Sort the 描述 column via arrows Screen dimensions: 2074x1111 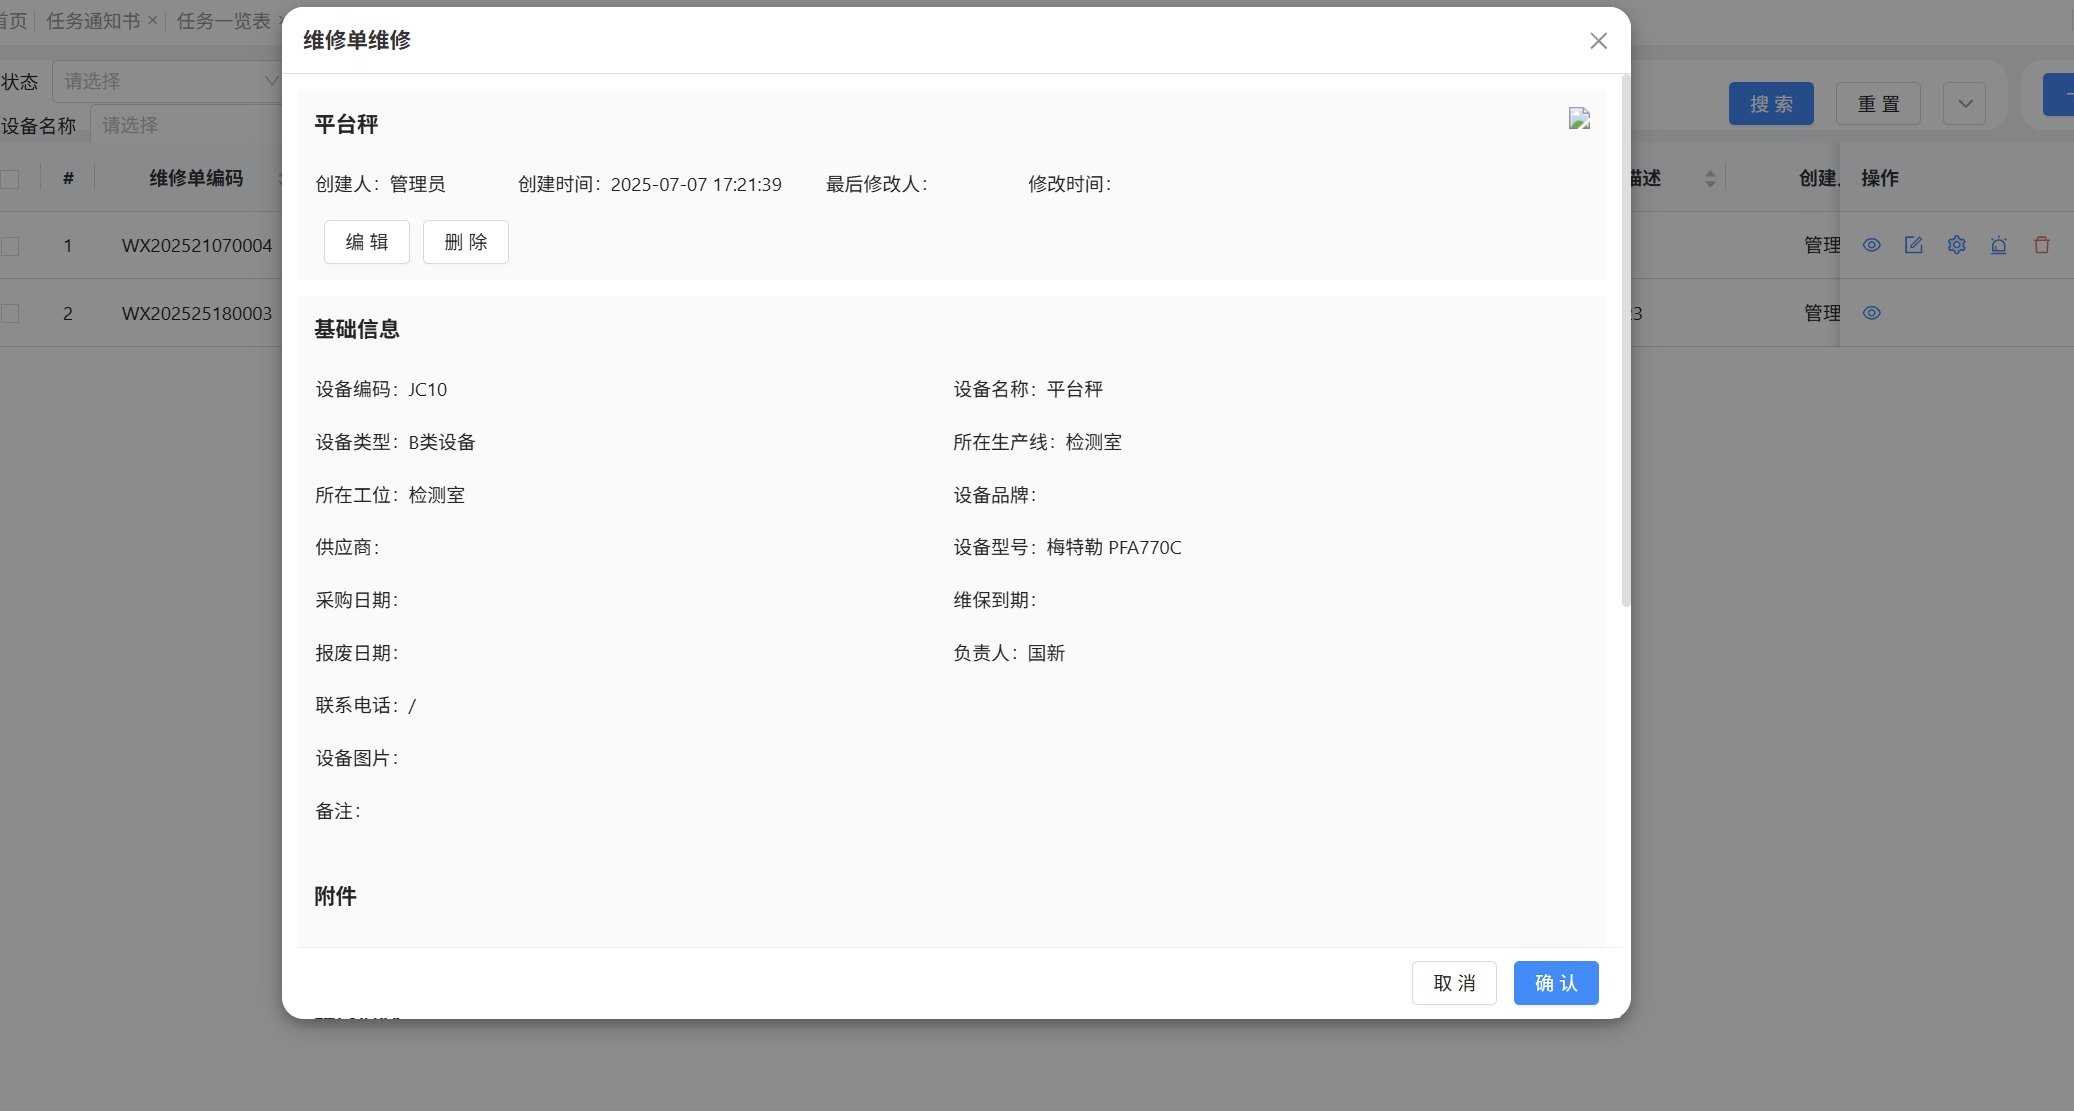pyautogui.click(x=1710, y=178)
